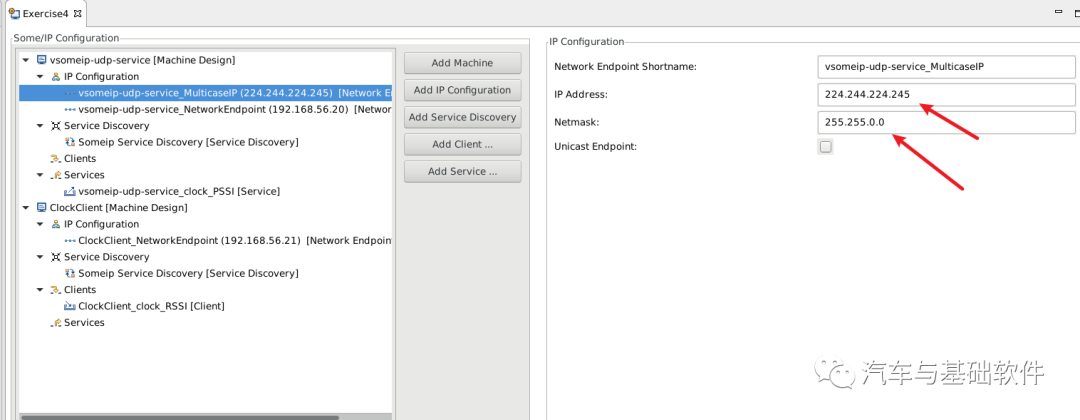This screenshot has width=1080, height=420.
Task: Click the Clients icon under ClockClient
Action: coord(56,290)
